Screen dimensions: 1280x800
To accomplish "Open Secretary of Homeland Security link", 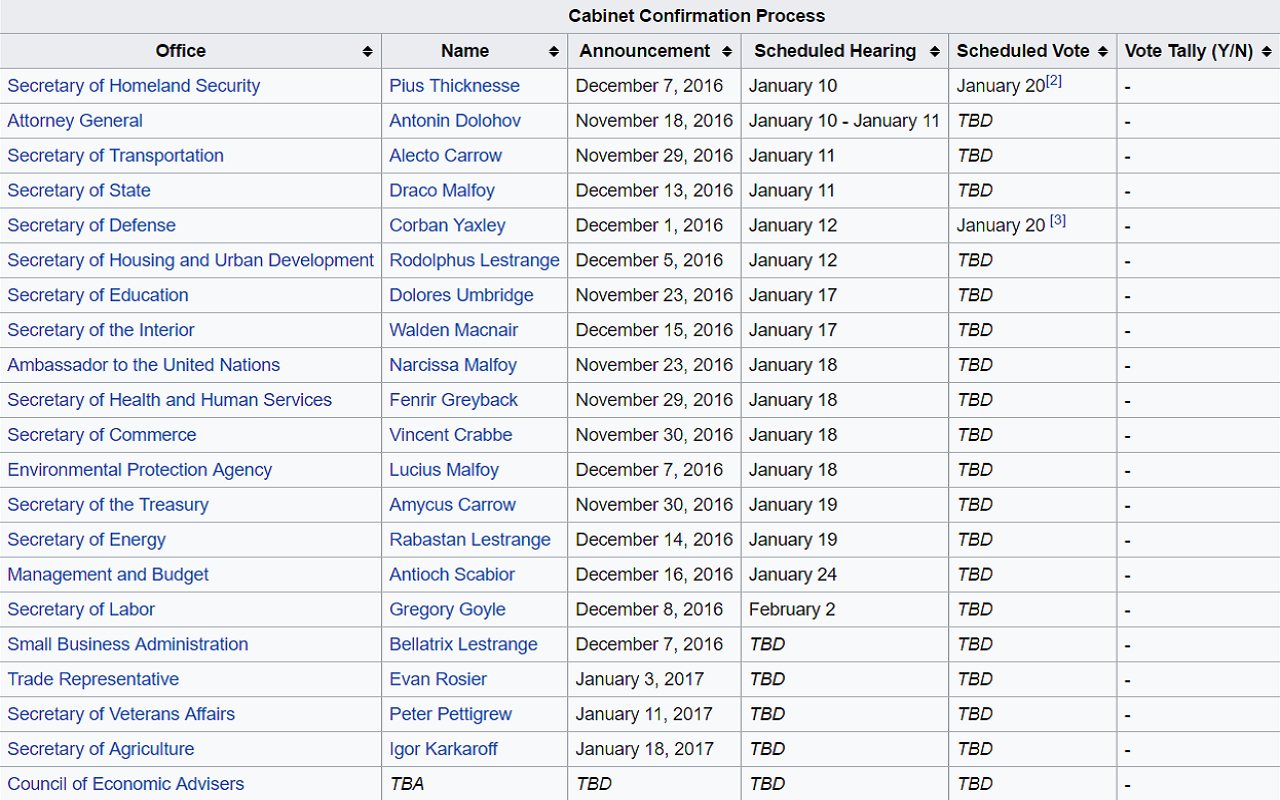I will [x=133, y=86].
